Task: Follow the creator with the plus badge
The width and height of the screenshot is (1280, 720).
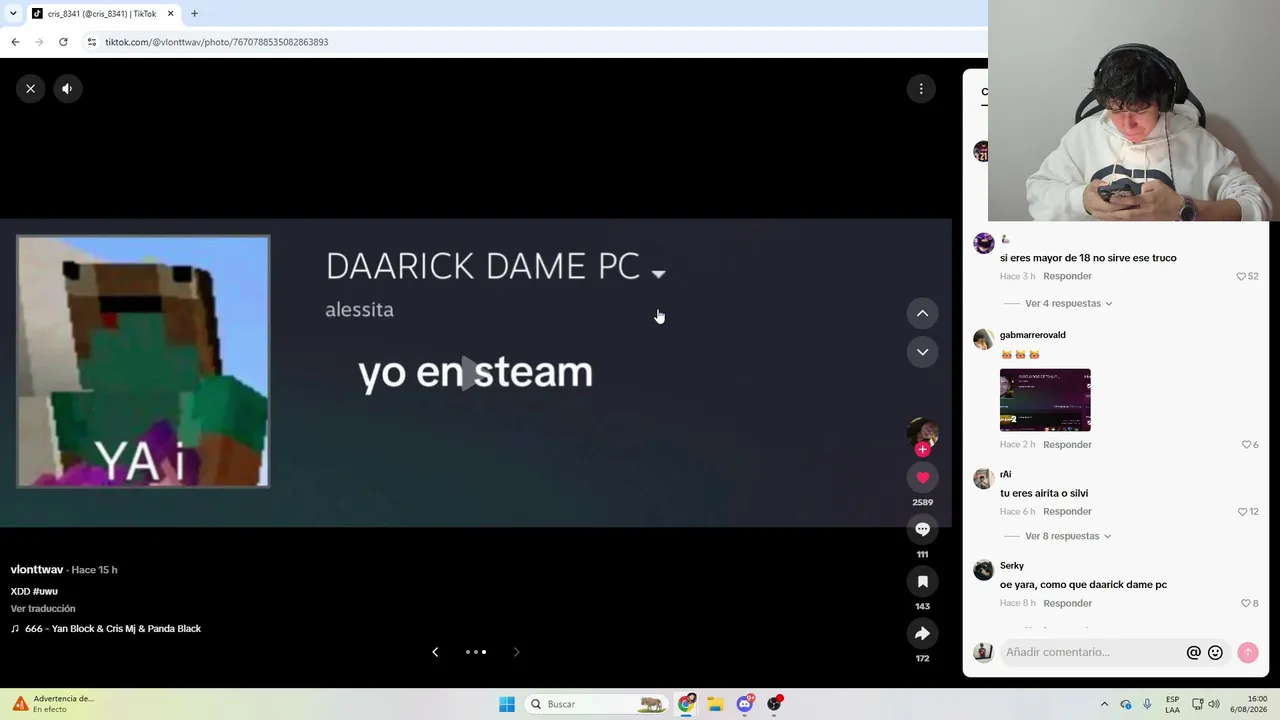Action: tap(922, 450)
